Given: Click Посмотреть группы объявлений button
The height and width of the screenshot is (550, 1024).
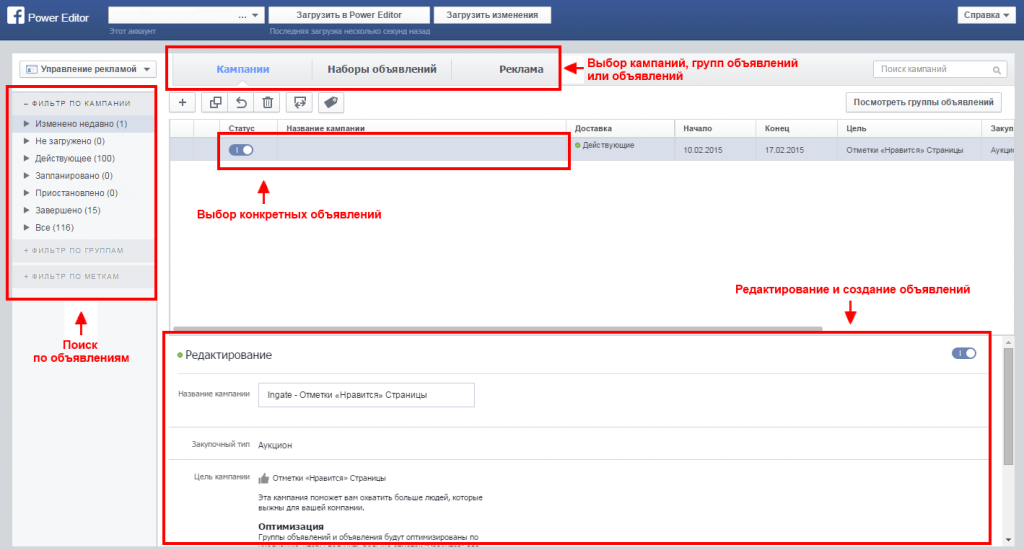Looking at the screenshot, I should tap(923, 102).
